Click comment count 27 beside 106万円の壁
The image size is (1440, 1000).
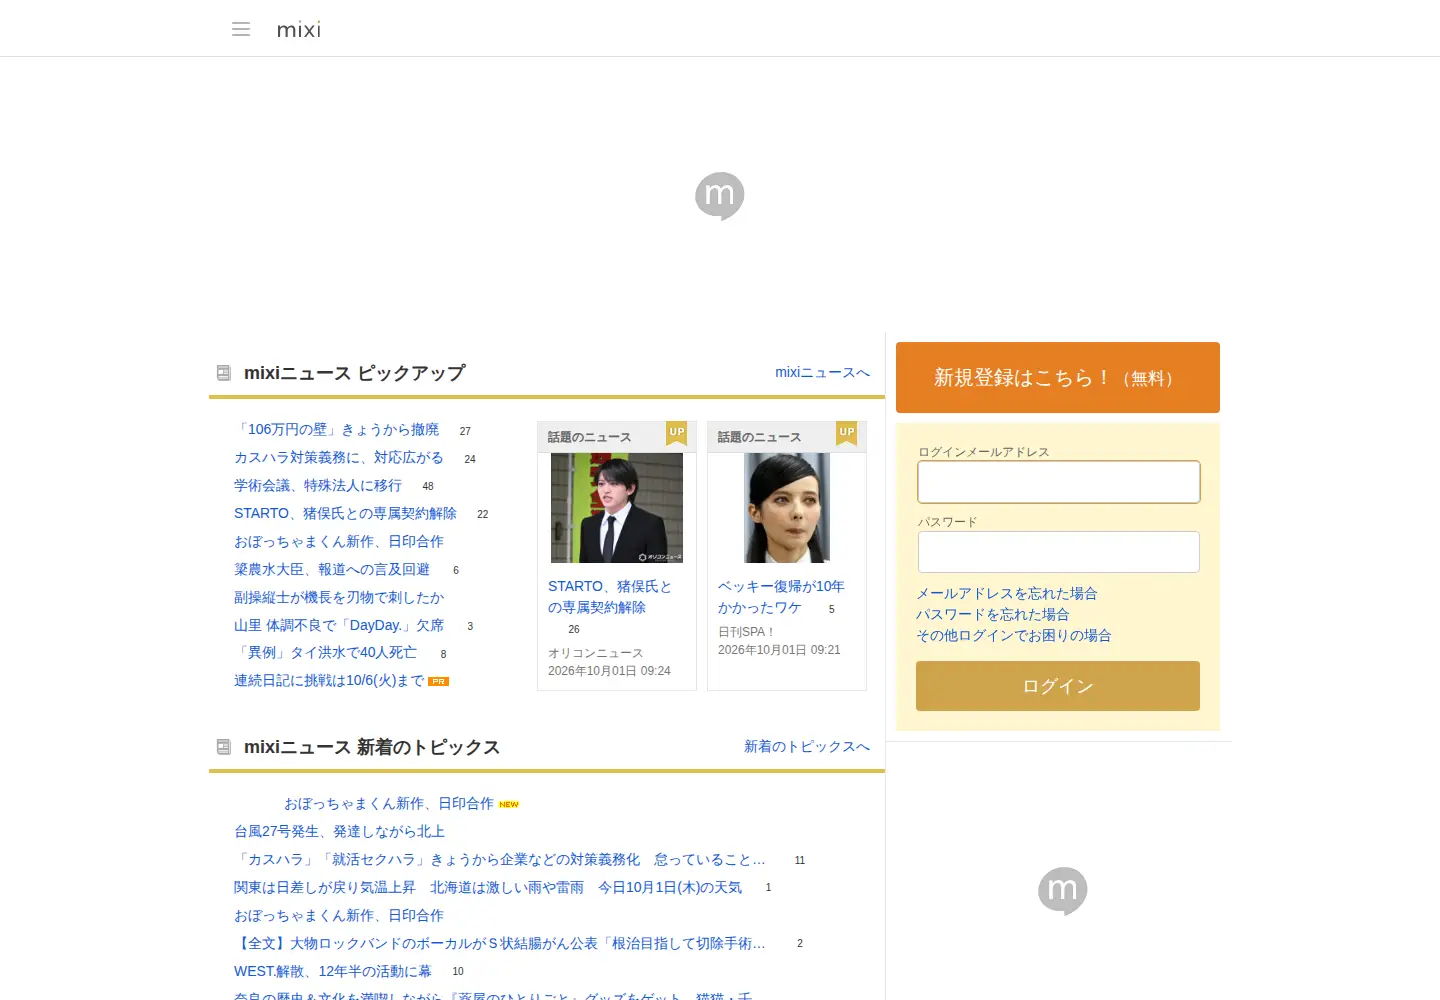tap(465, 431)
